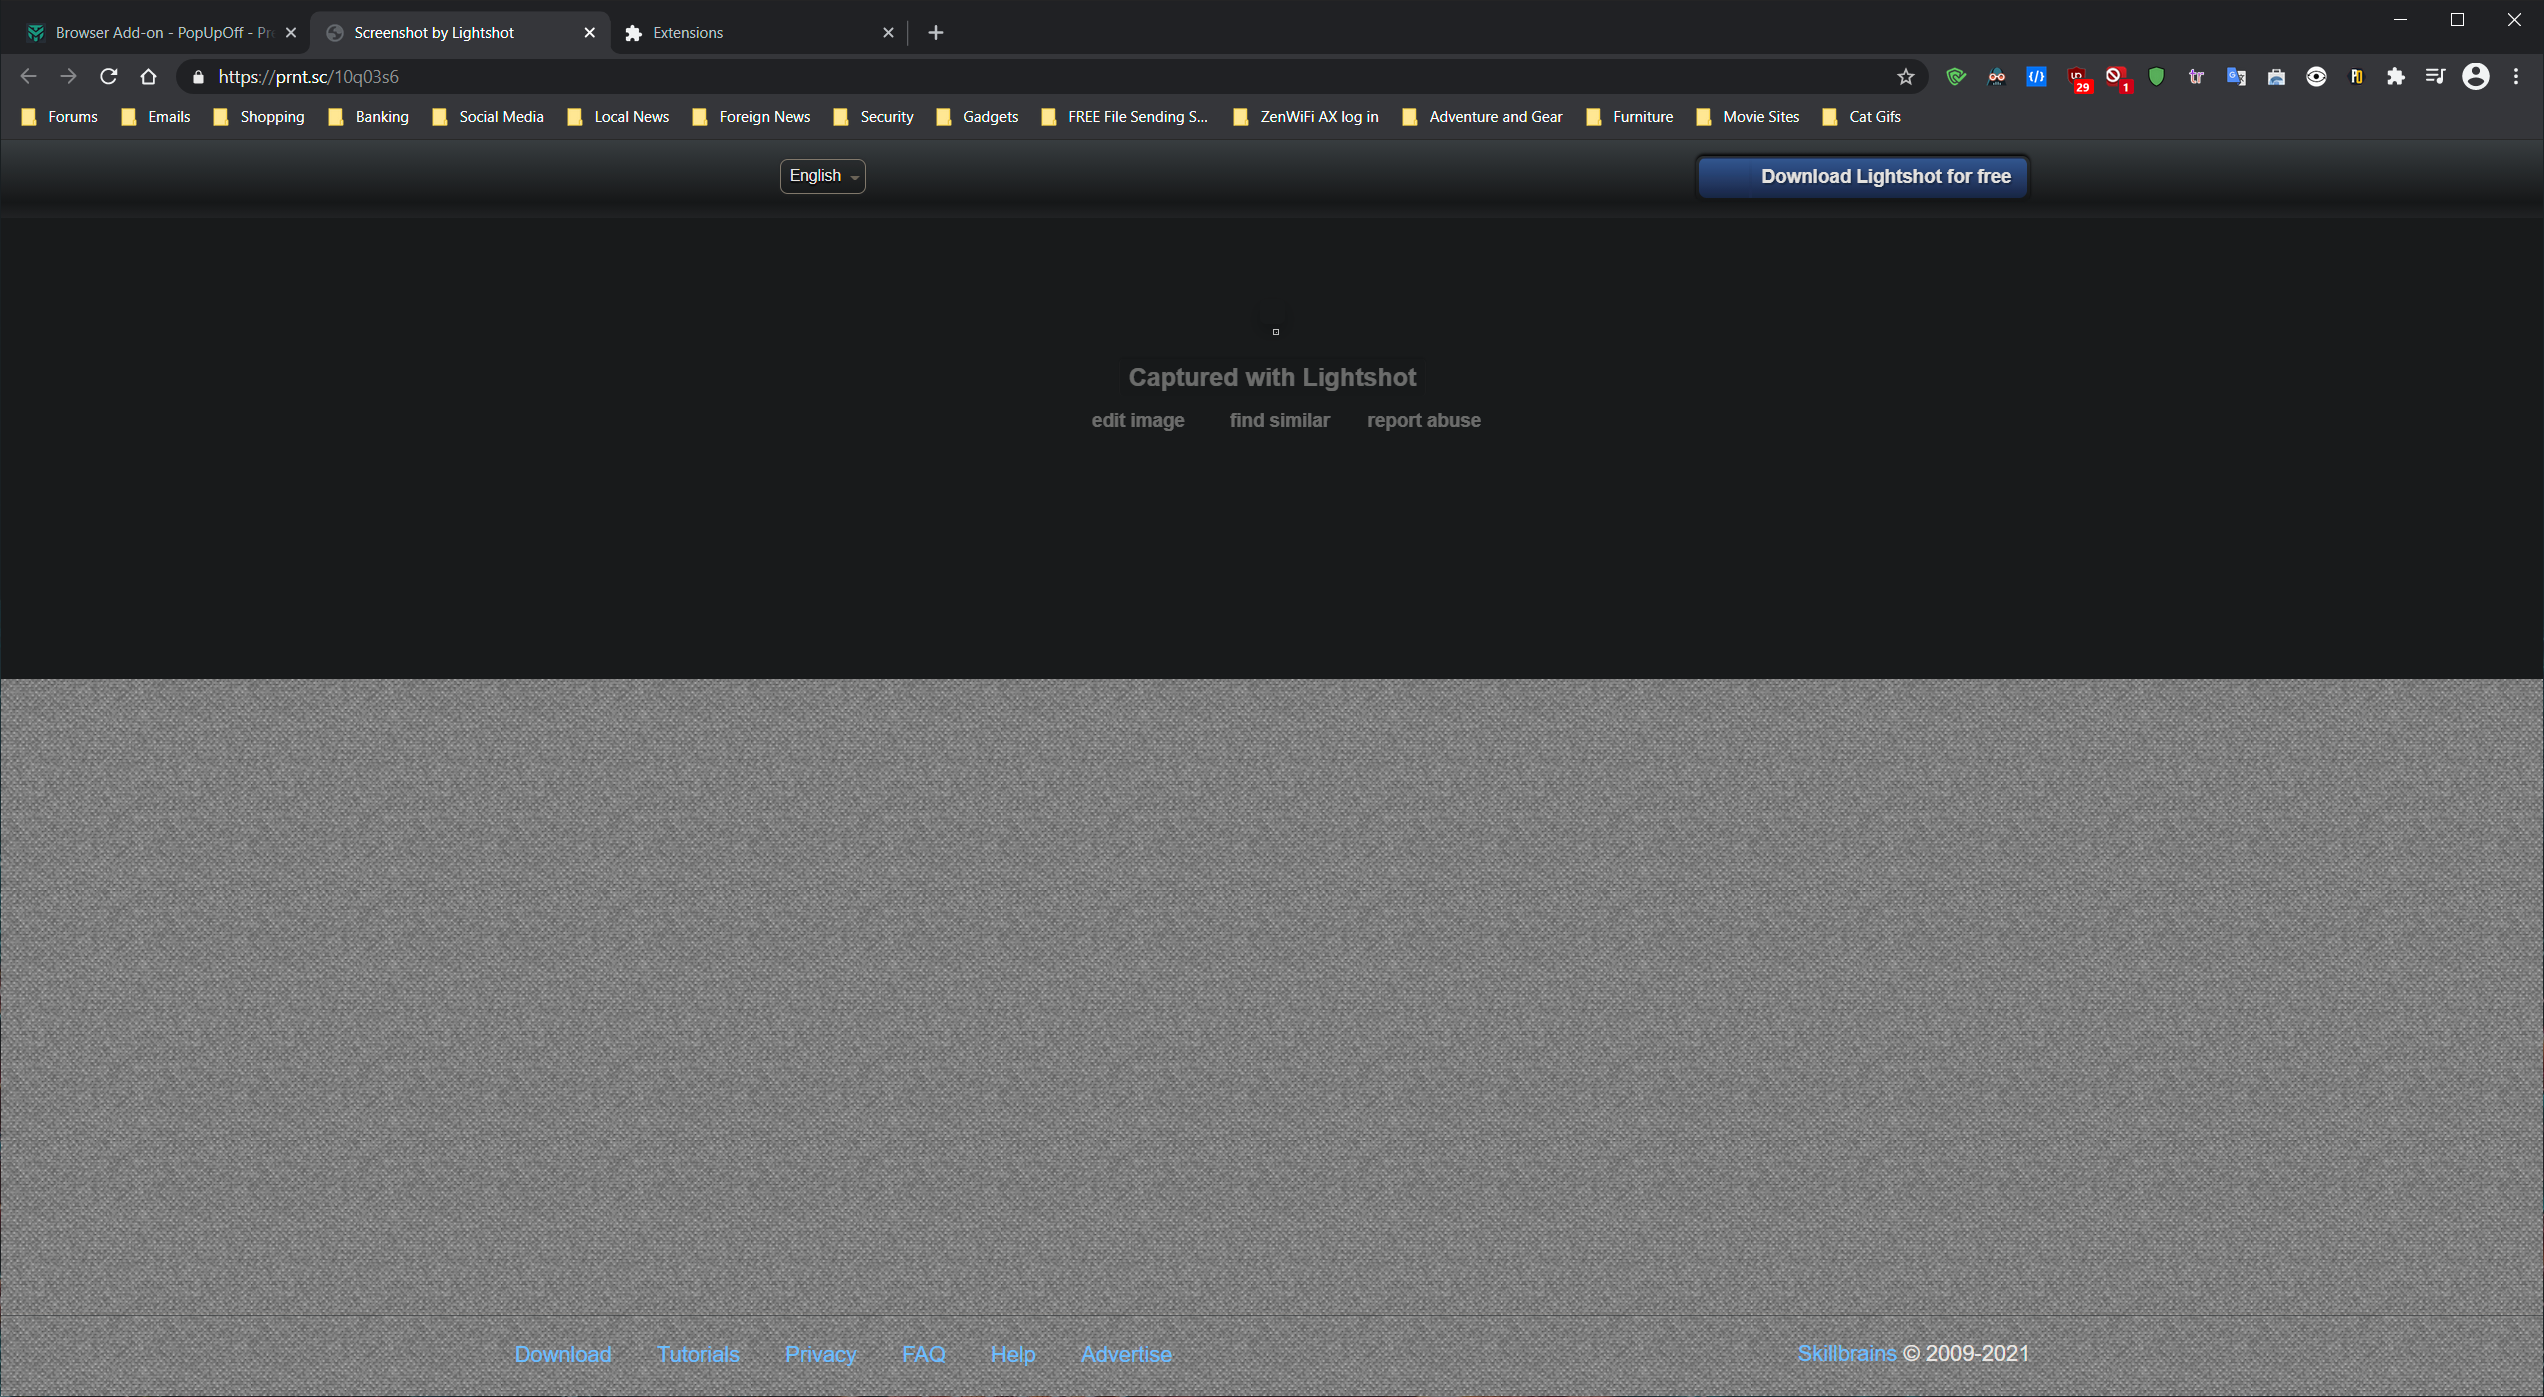This screenshot has width=2544, height=1397.
Task: Expand the English language dropdown
Action: coord(822,176)
